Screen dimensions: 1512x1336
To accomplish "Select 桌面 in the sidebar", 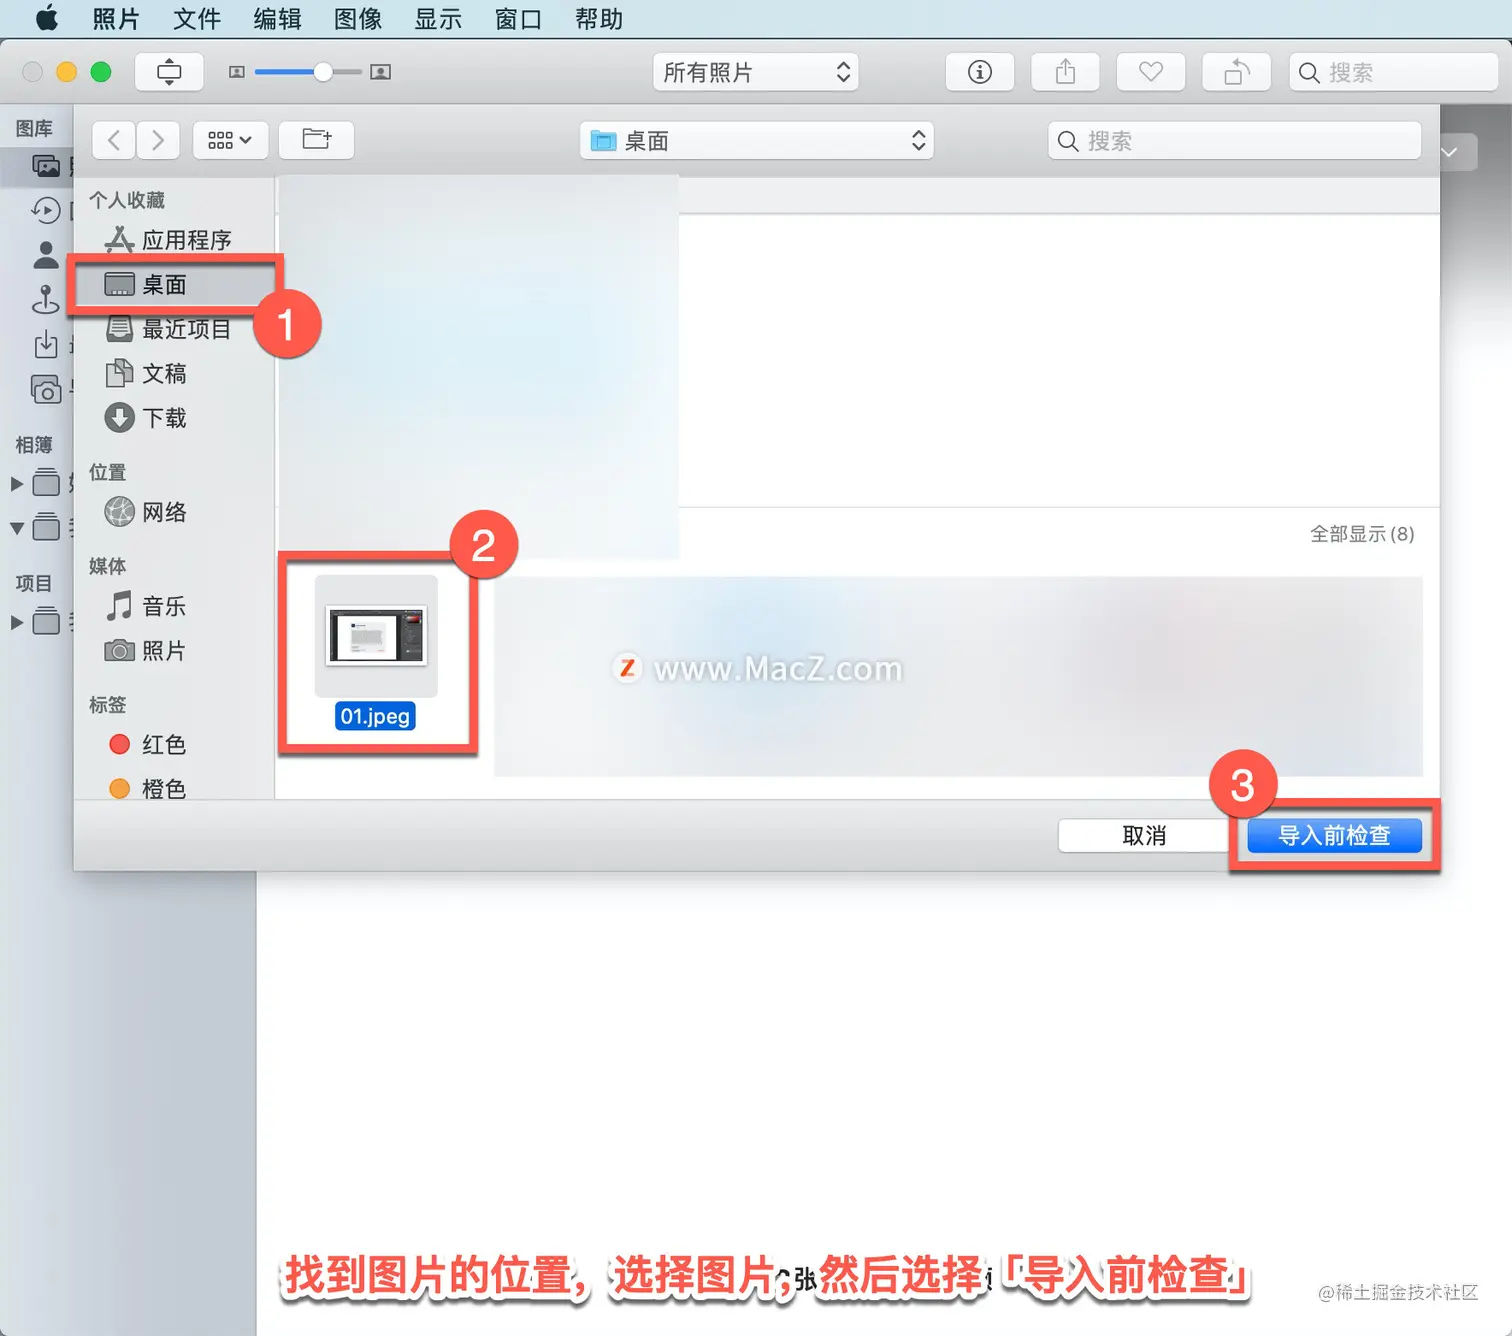I will pos(175,285).
